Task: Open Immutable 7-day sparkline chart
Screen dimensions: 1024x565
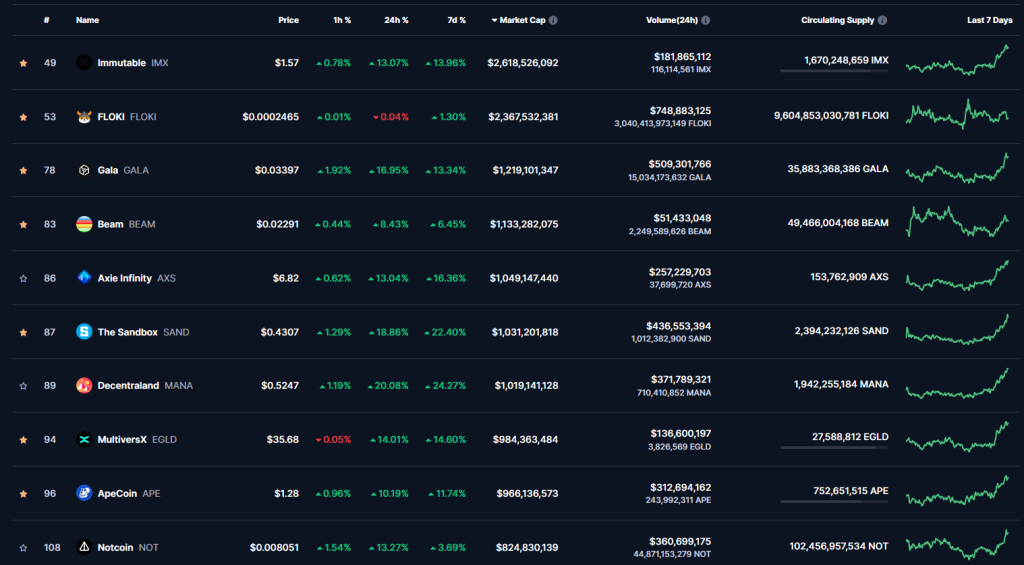Action: coord(957,60)
